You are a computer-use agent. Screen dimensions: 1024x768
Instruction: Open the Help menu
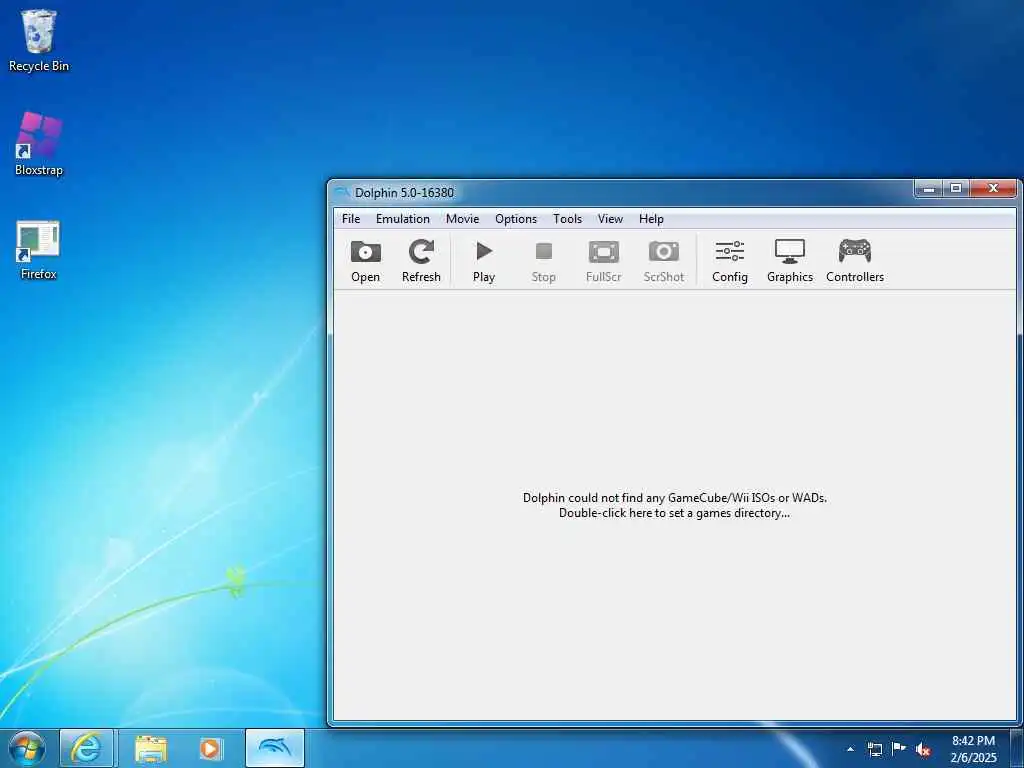pyautogui.click(x=651, y=219)
